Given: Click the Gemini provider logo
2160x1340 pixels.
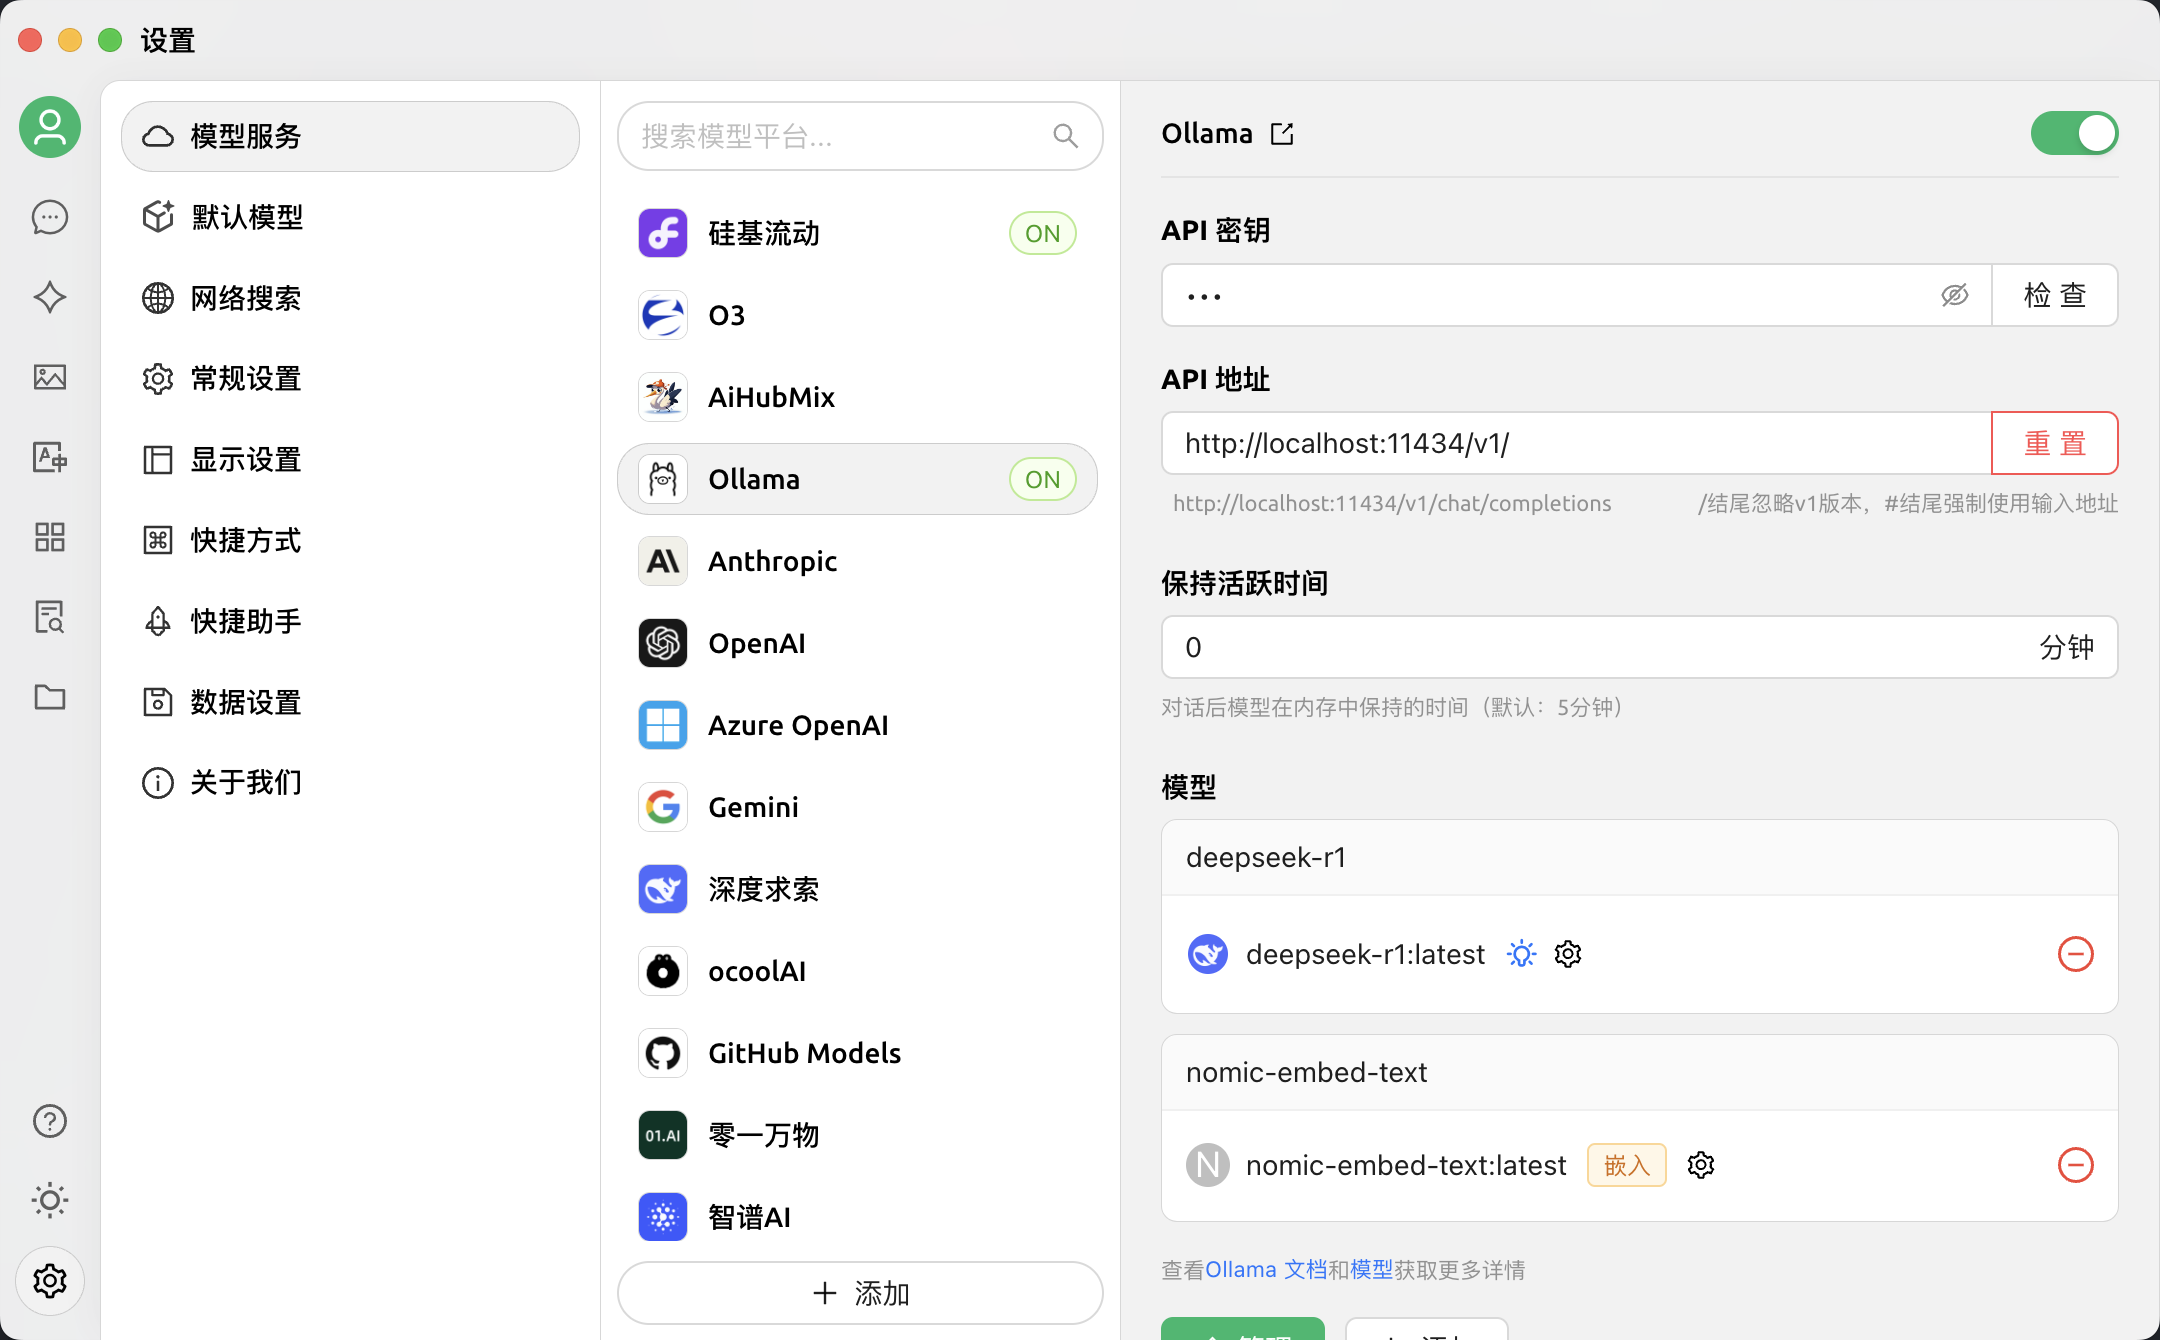Looking at the screenshot, I should point(663,807).
